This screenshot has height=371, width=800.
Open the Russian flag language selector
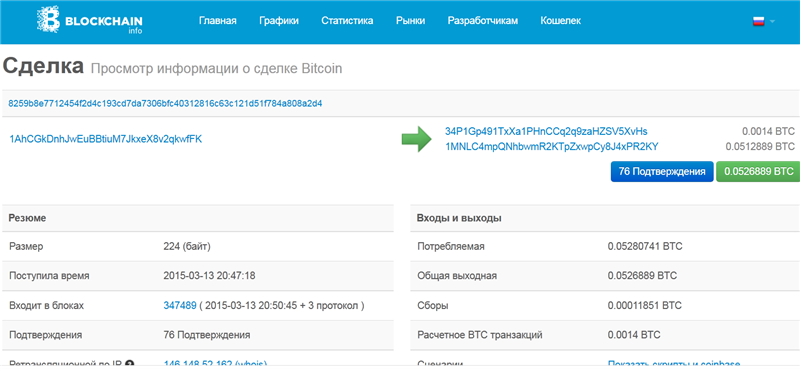[764, 21]
